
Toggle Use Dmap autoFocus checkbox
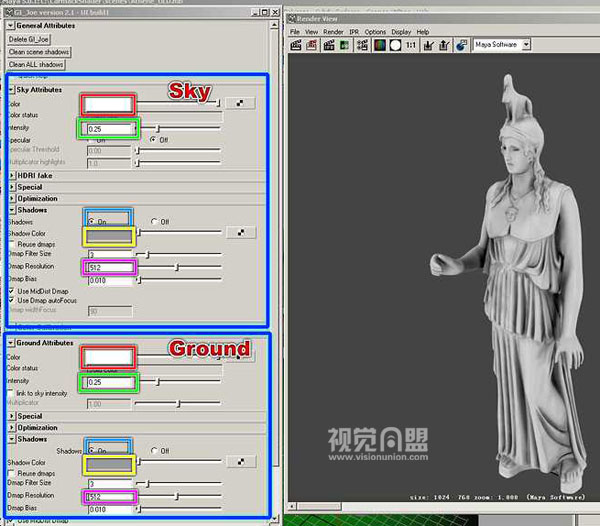[11, 300]
